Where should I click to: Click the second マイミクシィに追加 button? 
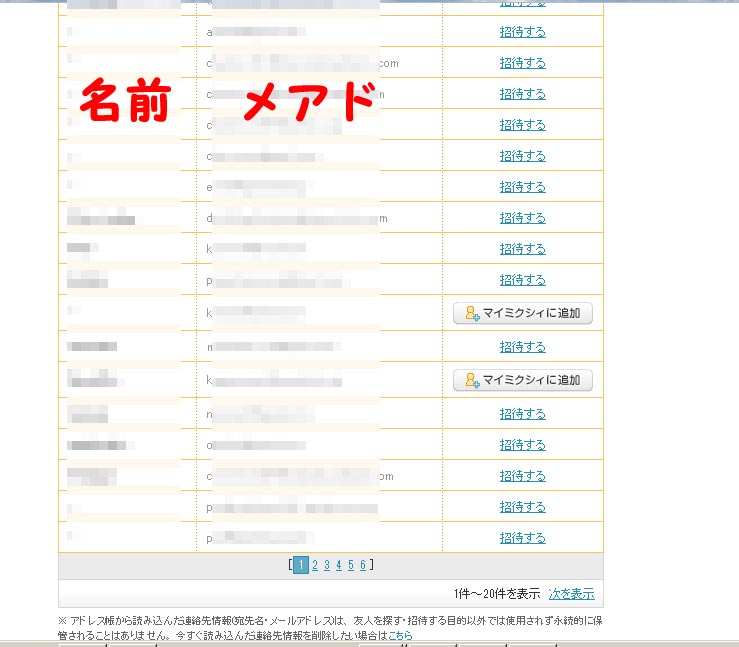[x=523, y=380]
